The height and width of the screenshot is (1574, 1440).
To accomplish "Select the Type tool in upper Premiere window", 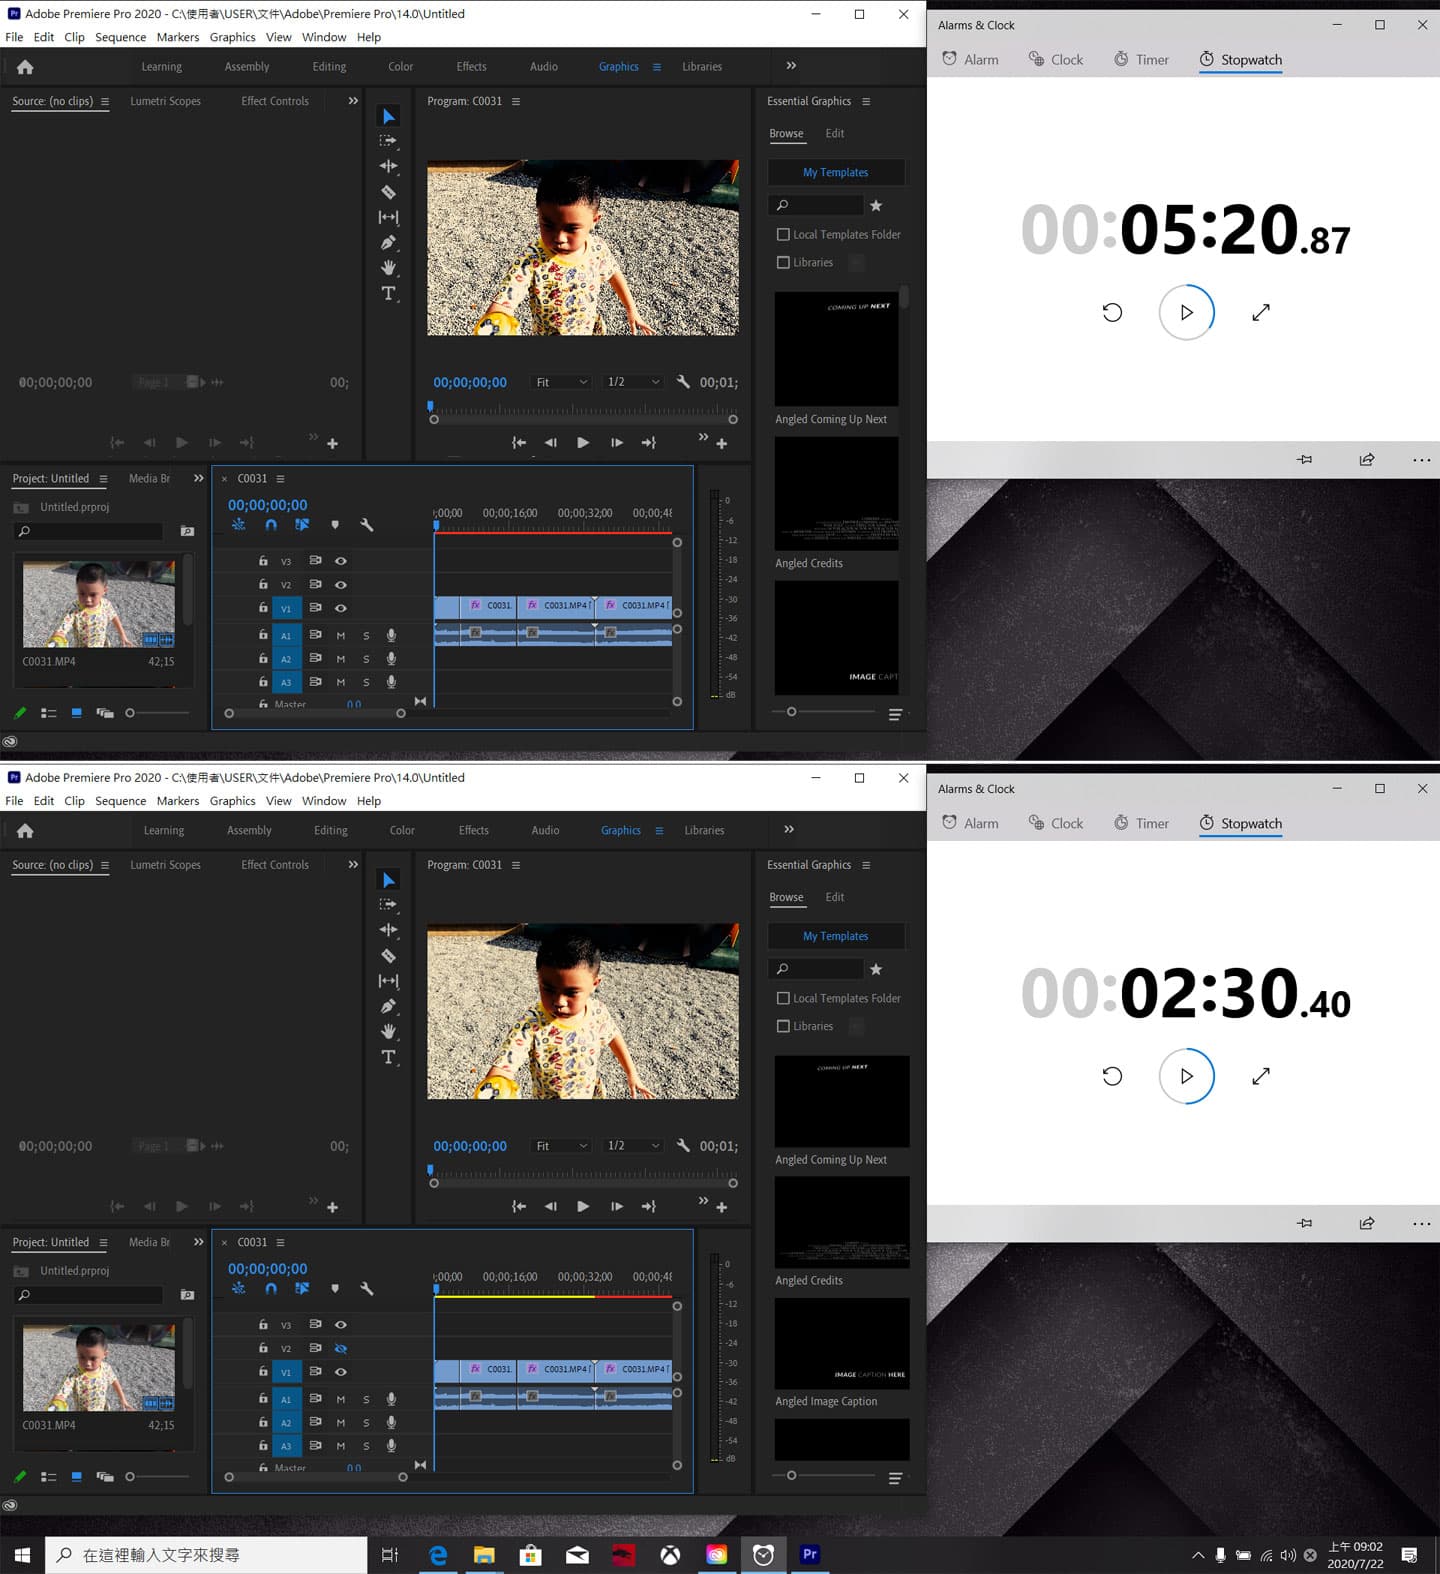I will pyautogui.click(x=389, y=293).
